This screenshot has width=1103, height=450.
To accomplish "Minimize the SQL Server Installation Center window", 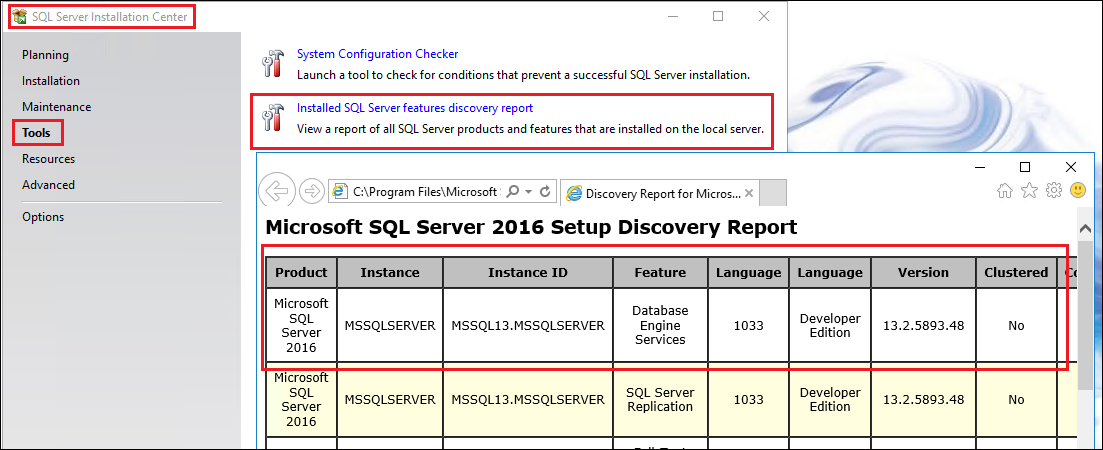I will [x=672, y=16].
